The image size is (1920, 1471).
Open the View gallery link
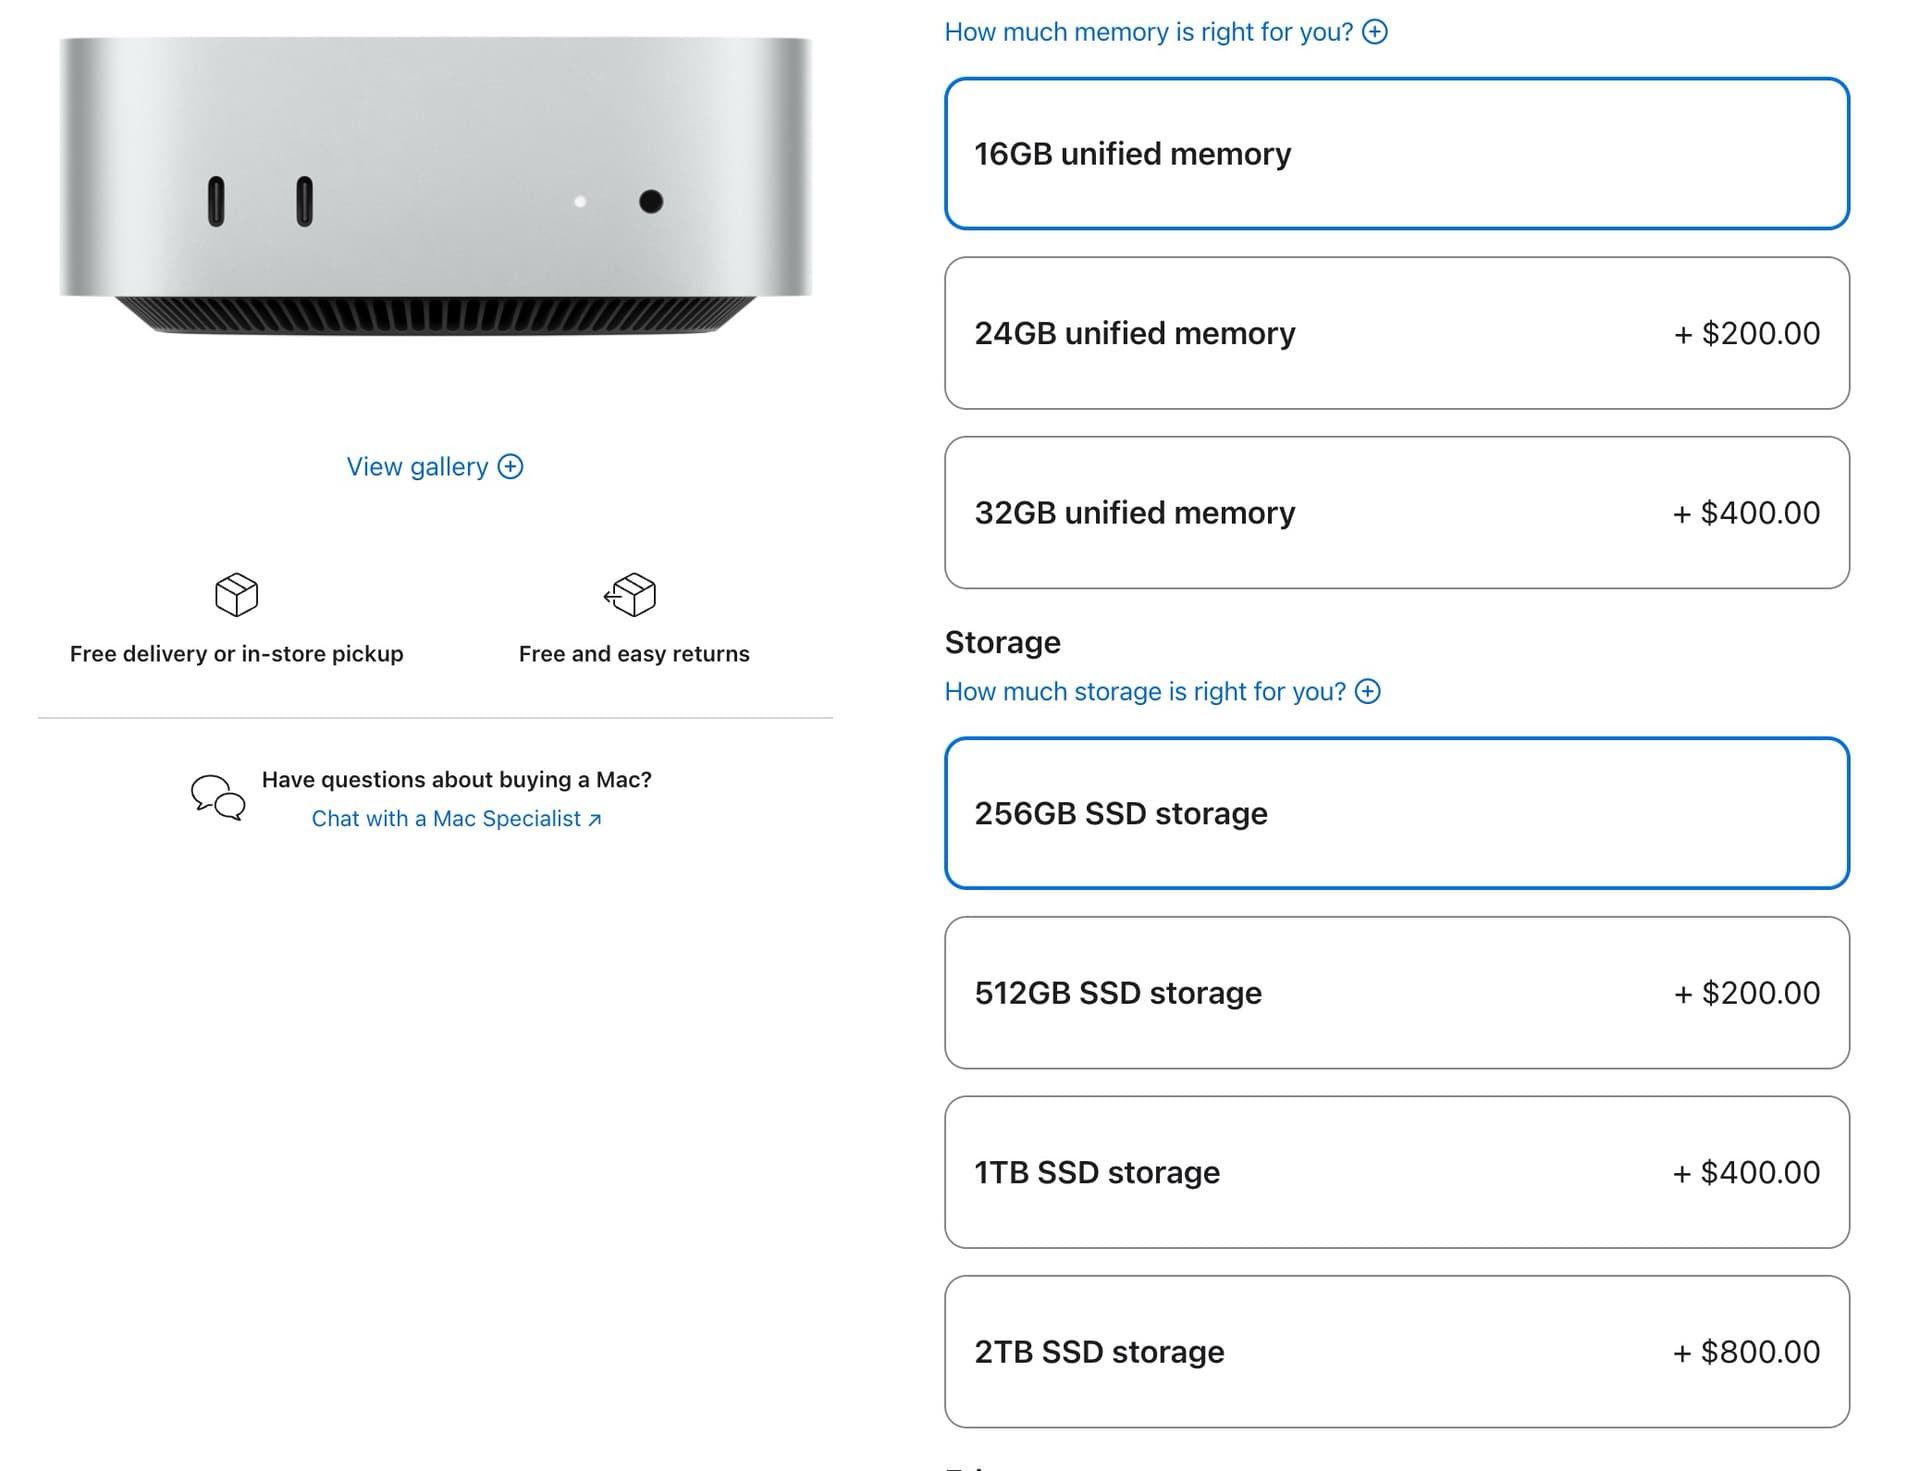[417, 467]
